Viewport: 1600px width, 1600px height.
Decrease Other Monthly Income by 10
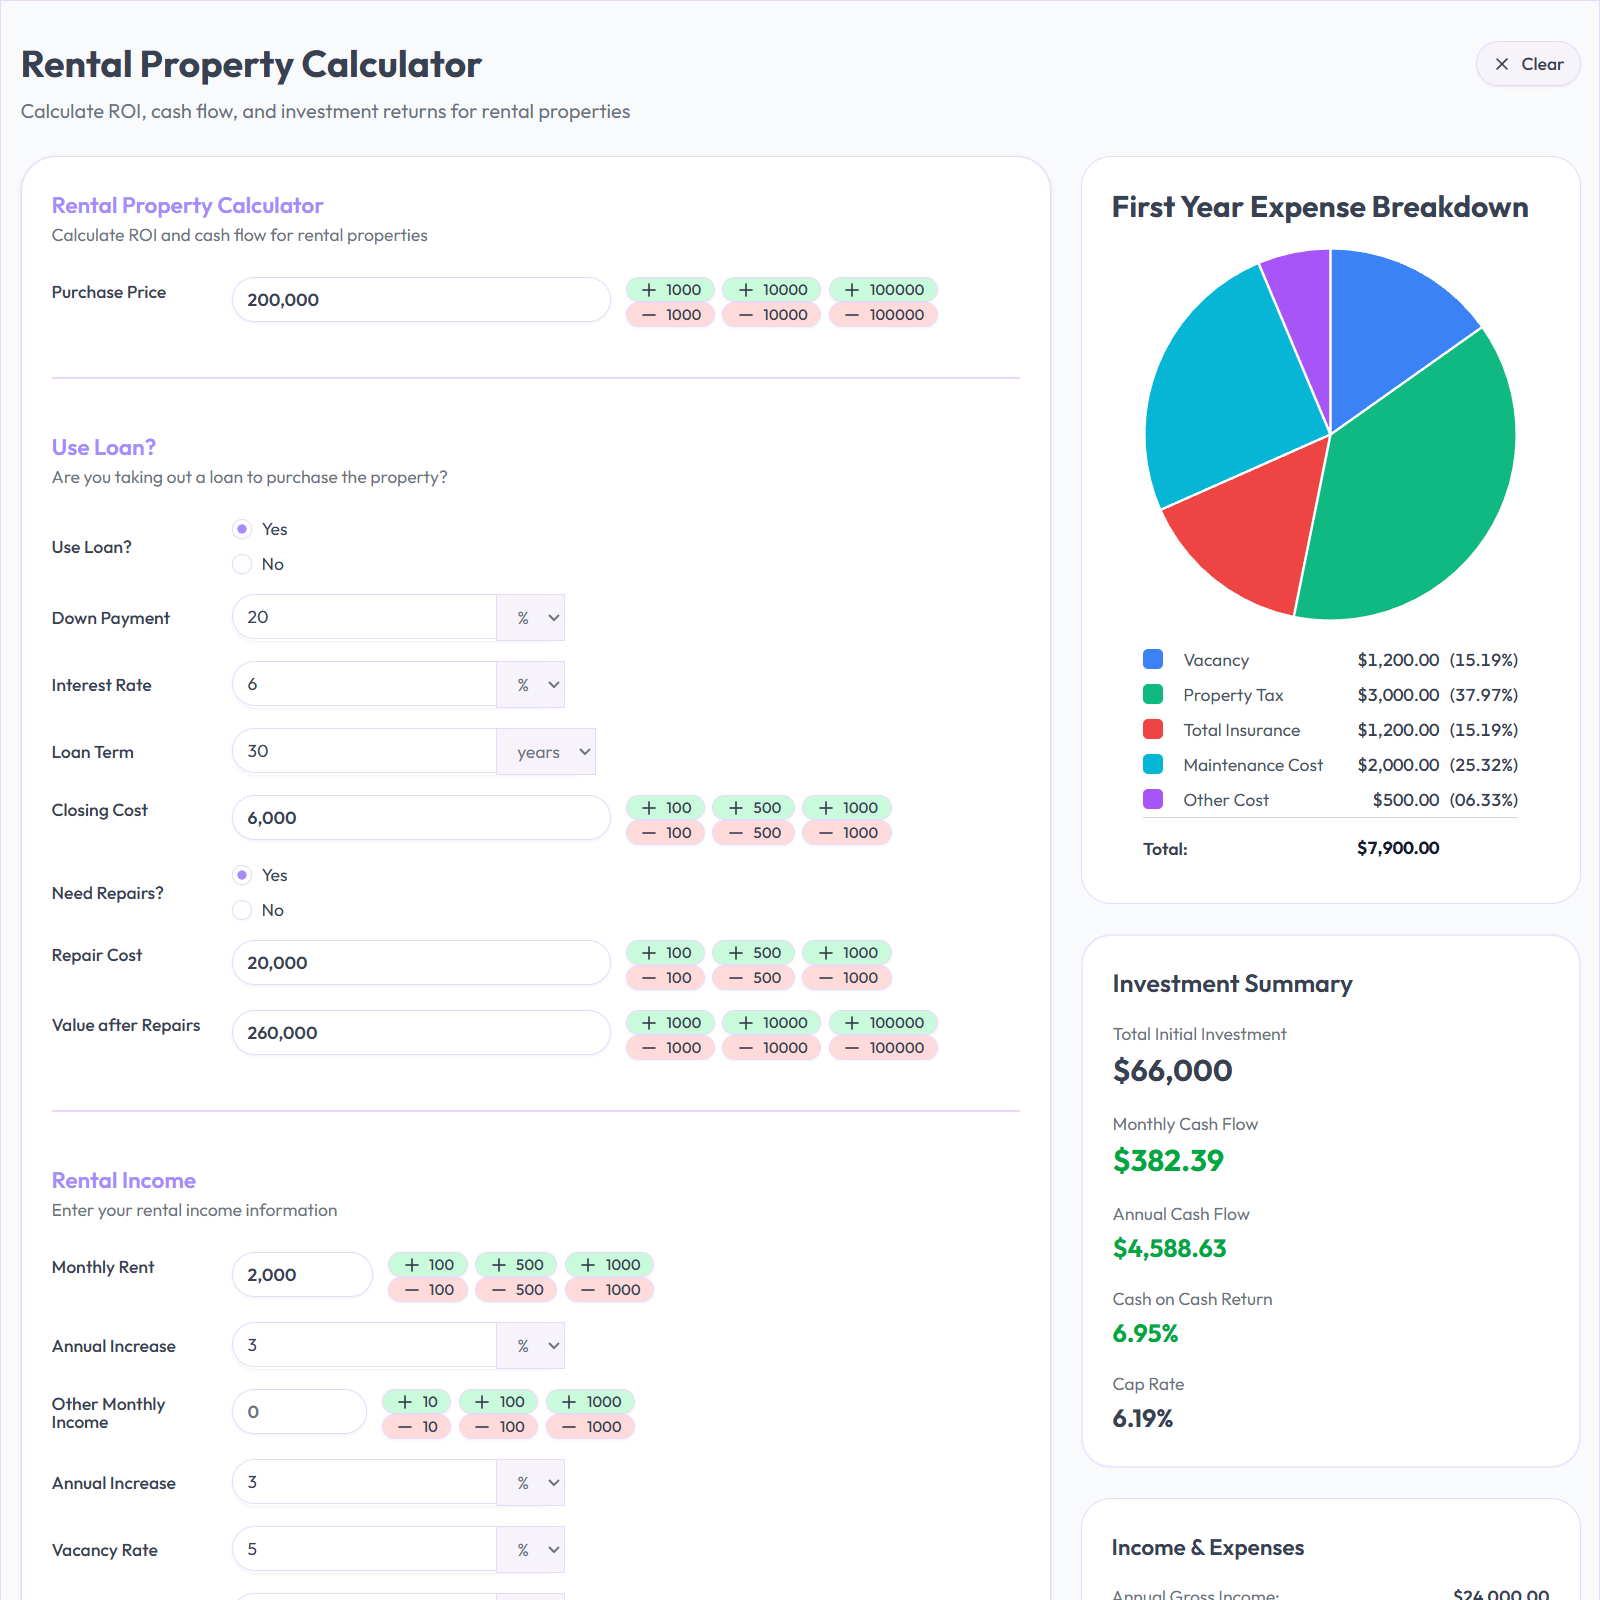click(416, 1427)
